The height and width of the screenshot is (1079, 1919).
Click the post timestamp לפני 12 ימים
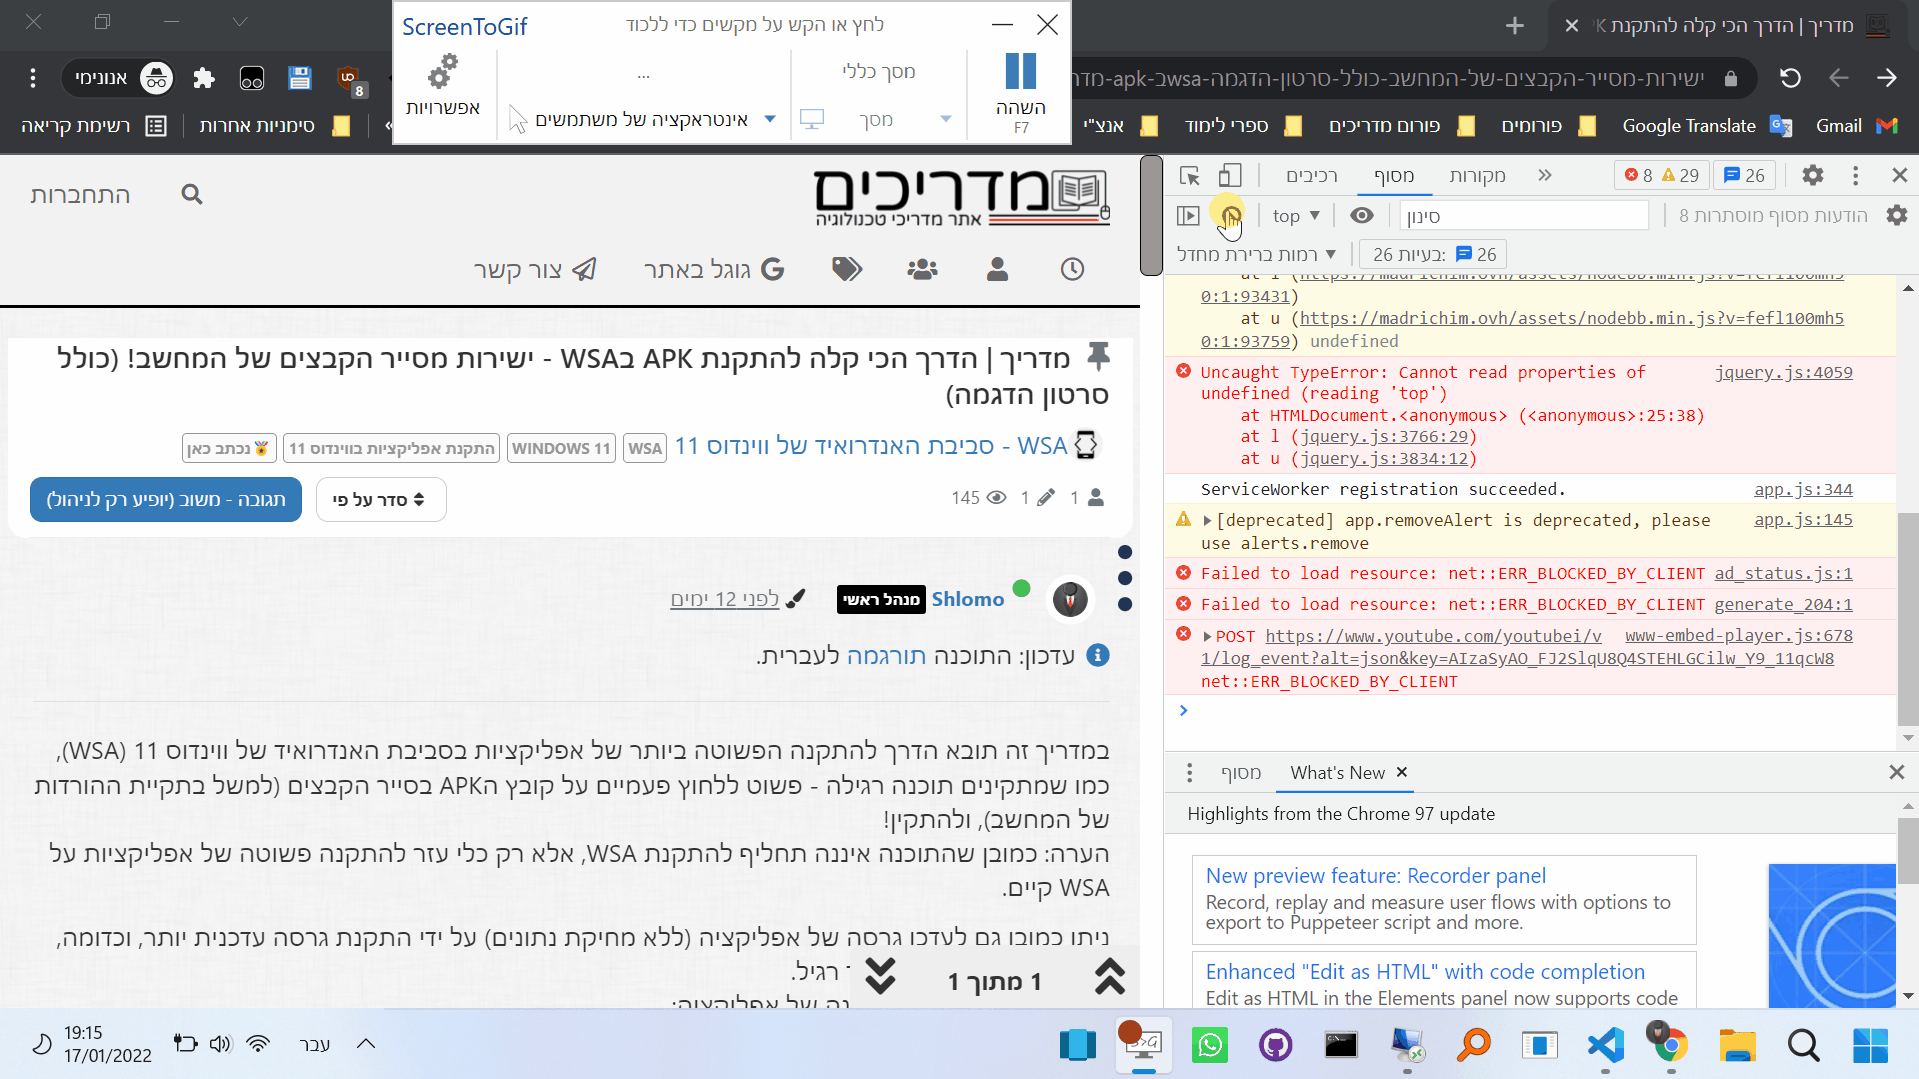(724, 598)
